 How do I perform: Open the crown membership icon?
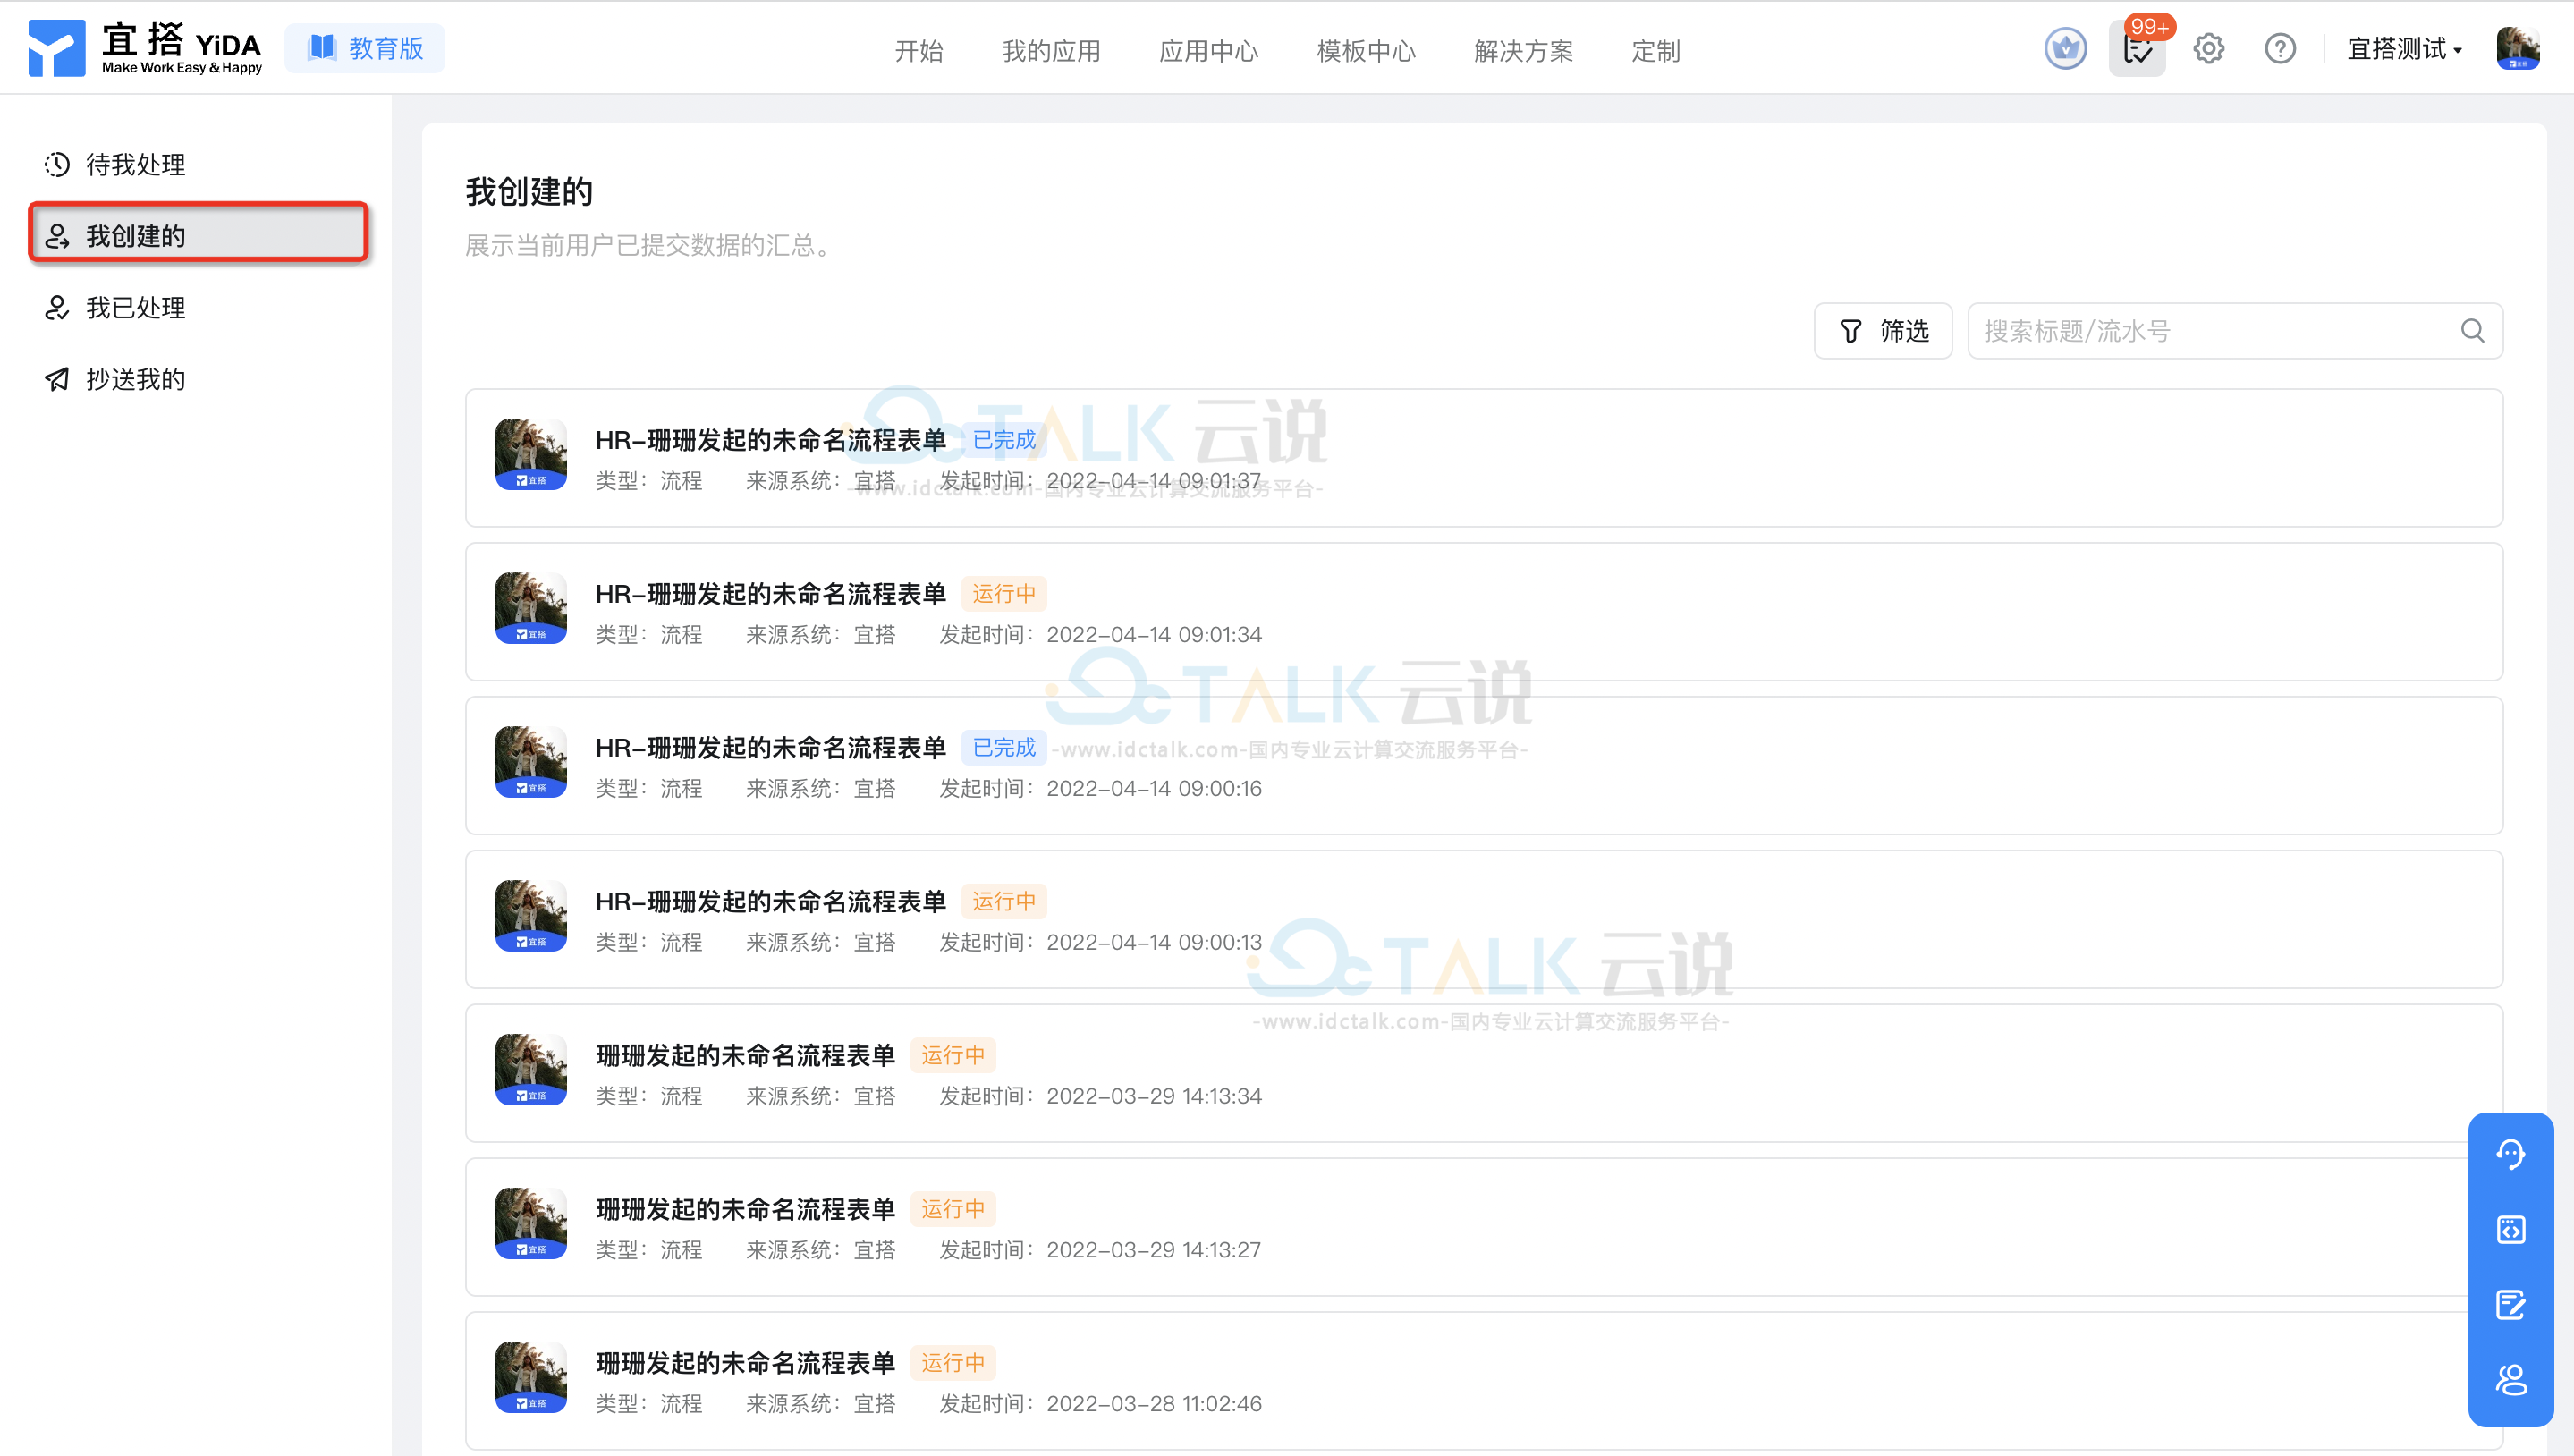[x=2065, y=48]
